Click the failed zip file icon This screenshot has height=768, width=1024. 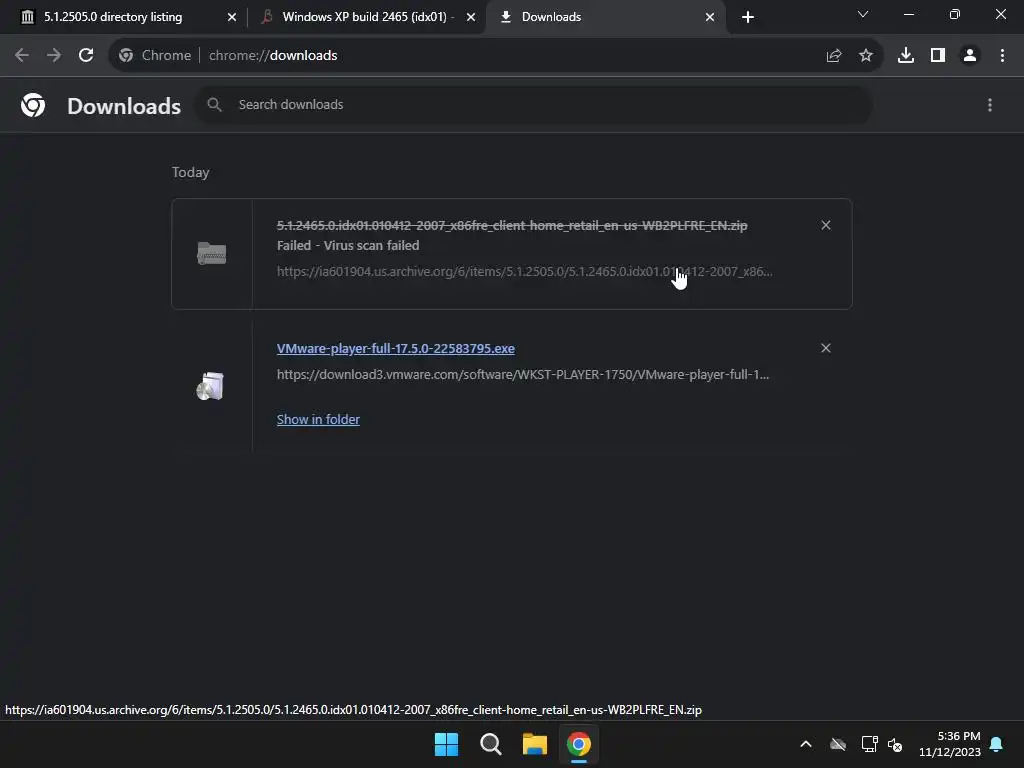pos(212,253)
